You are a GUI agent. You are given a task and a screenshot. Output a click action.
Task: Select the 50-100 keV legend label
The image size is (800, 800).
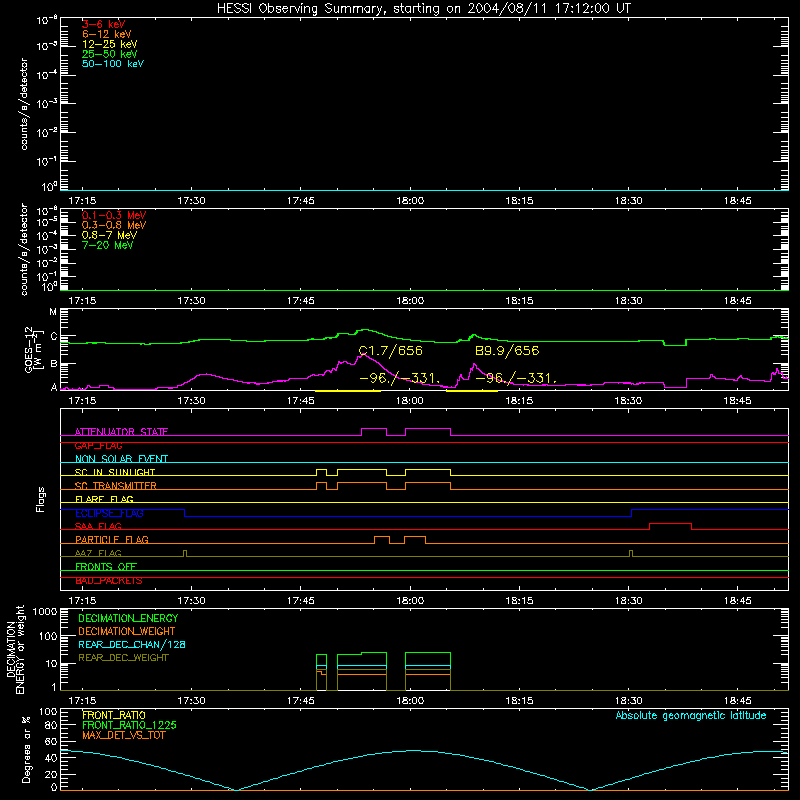click(x=113, y=64)
